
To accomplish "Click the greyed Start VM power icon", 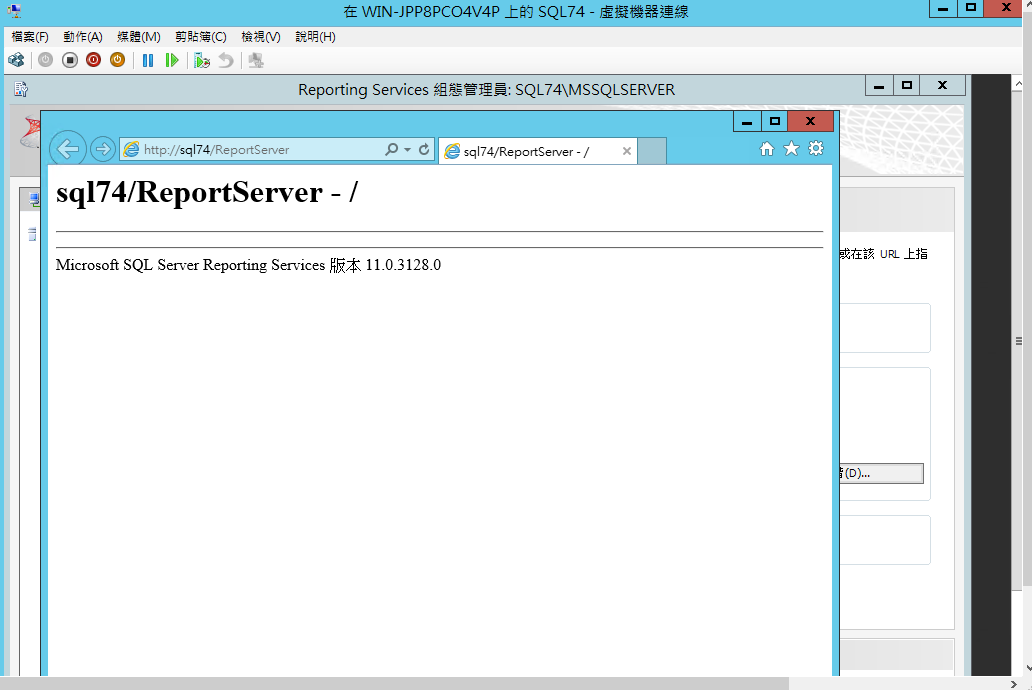I will point(45,61).
